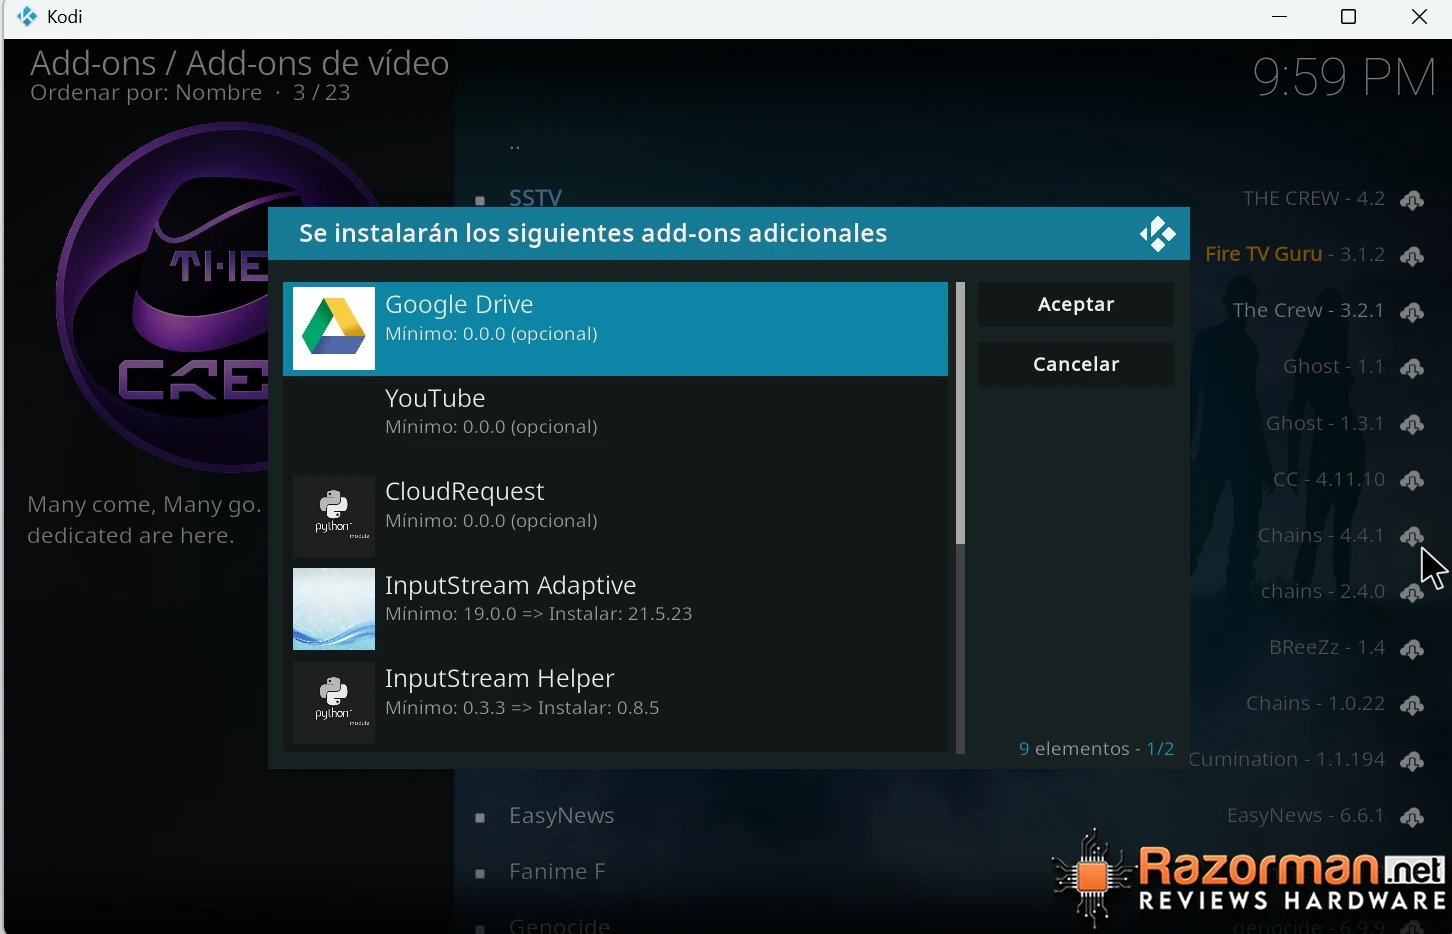Select the YouTube add-on entry
This screenshot has width=1452, height=934.
(x=615, y=422)
